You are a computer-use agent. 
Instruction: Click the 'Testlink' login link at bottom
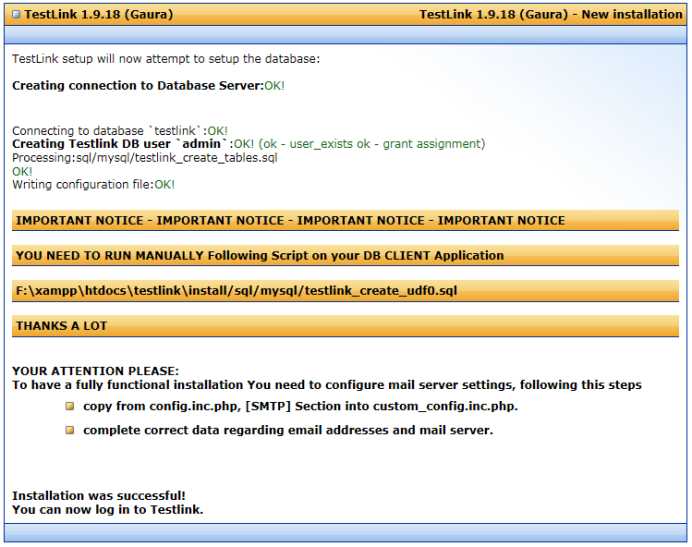click(x=176, y=510)
